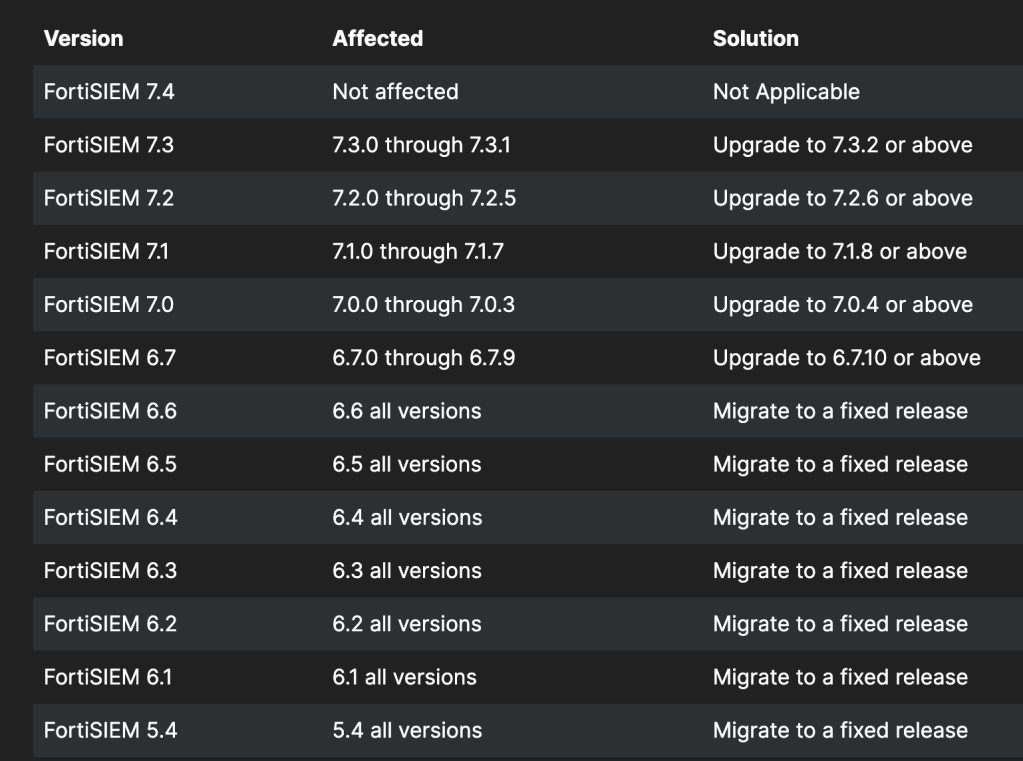
Task: Select the '7.2.0 through 7.2.5' cell
Action: point(424,198)
